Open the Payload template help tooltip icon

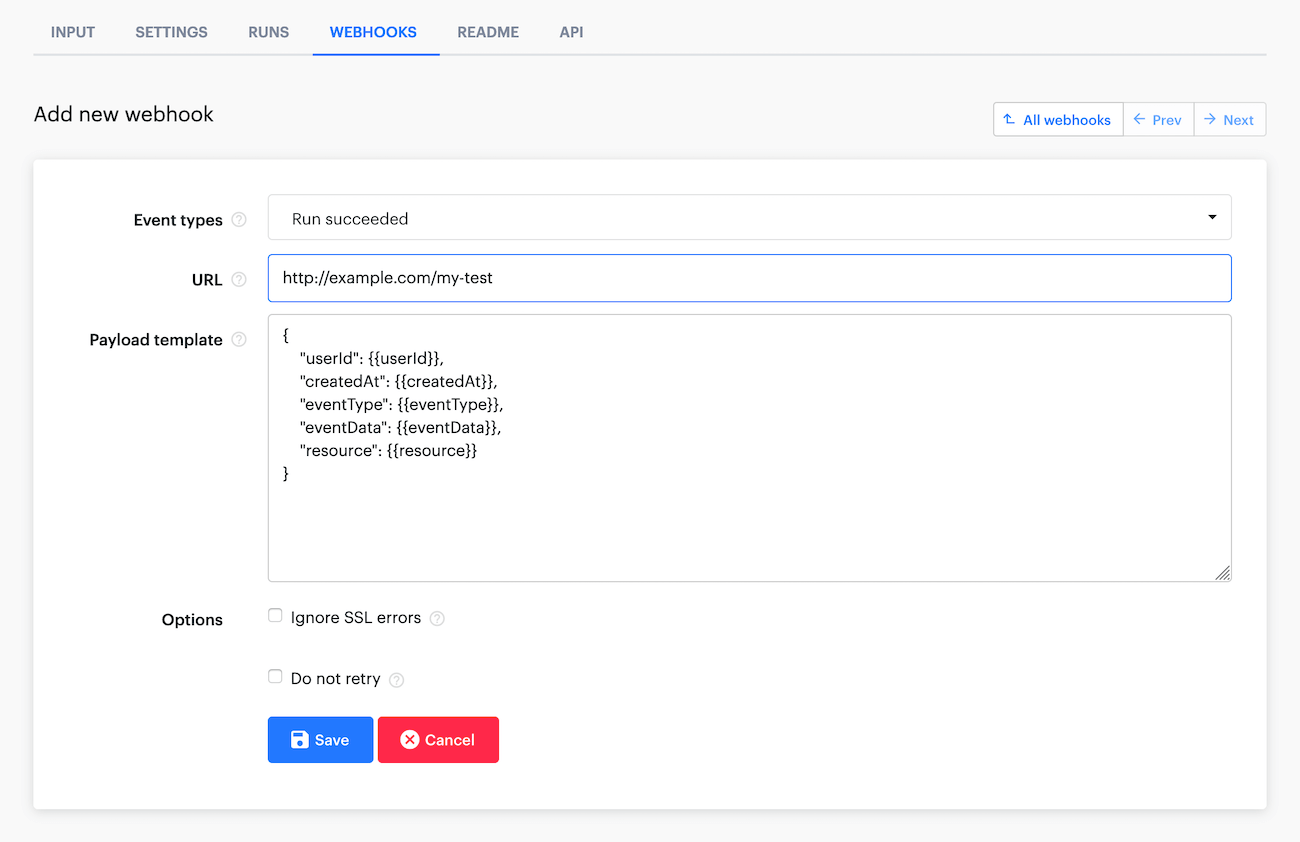tap(239, 340)
